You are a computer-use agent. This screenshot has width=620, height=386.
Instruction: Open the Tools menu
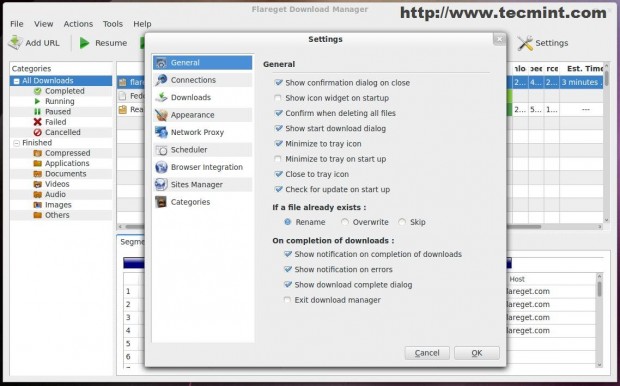point(113,24)
